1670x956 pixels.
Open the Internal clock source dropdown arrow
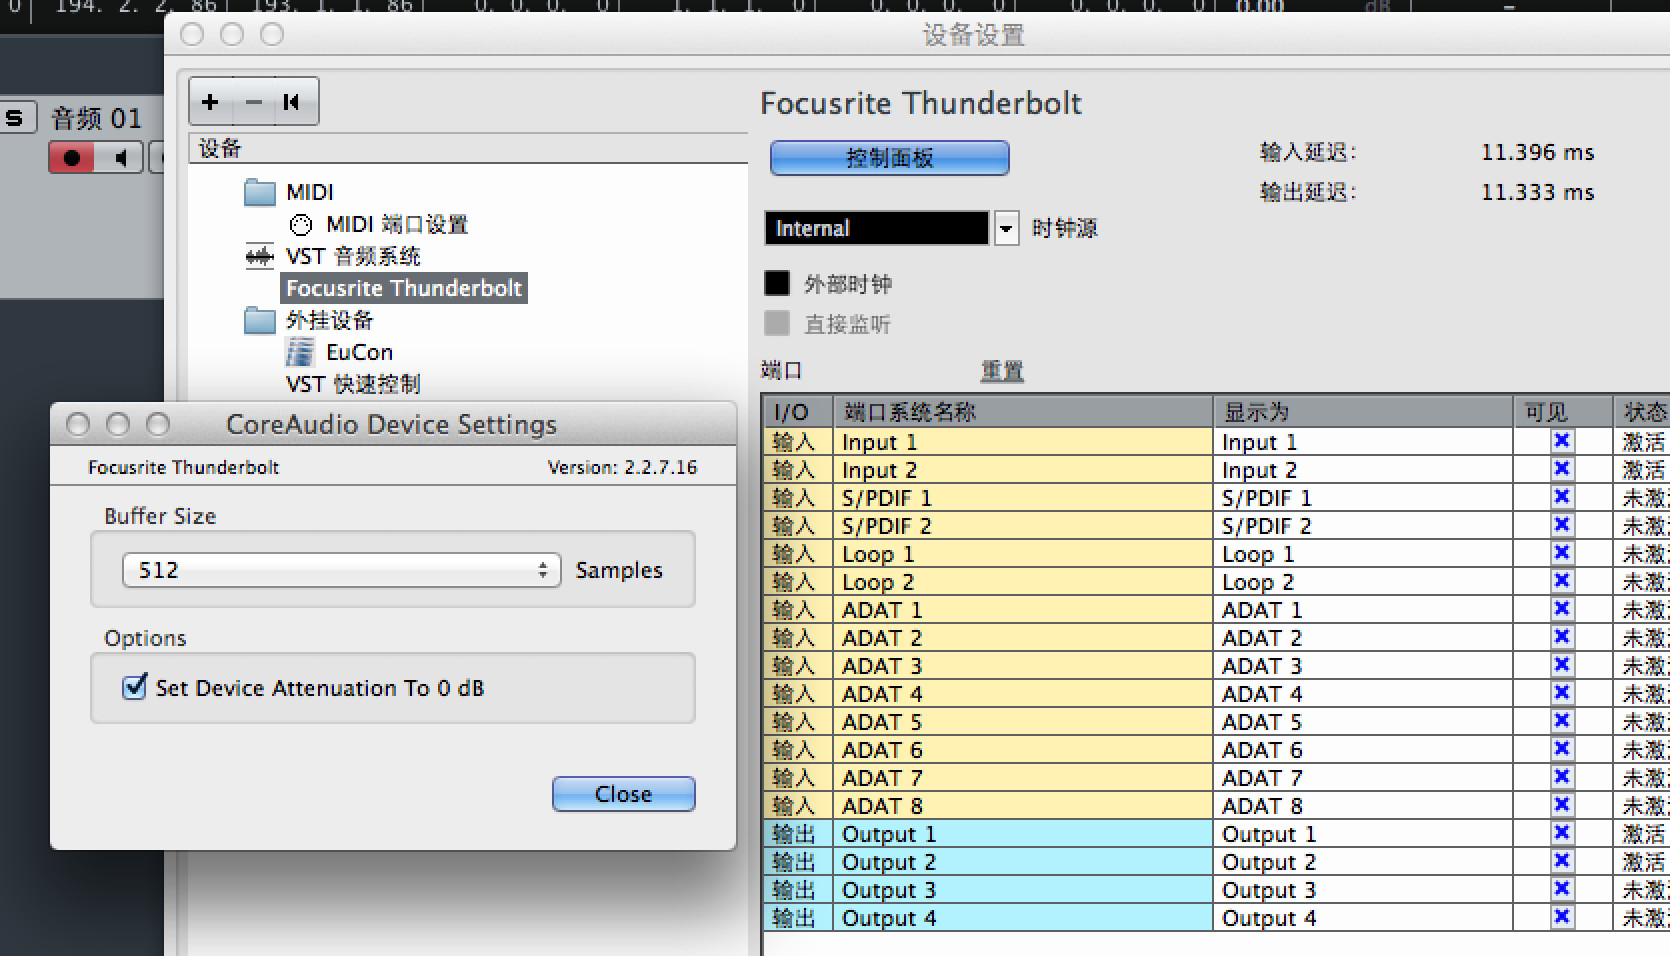click(1006, 229)
